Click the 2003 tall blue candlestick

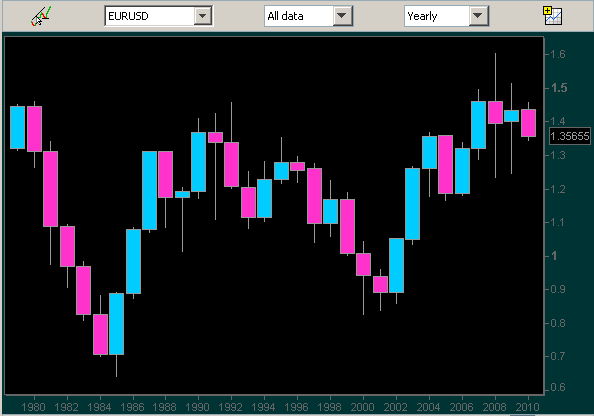(x=413, y=204)
